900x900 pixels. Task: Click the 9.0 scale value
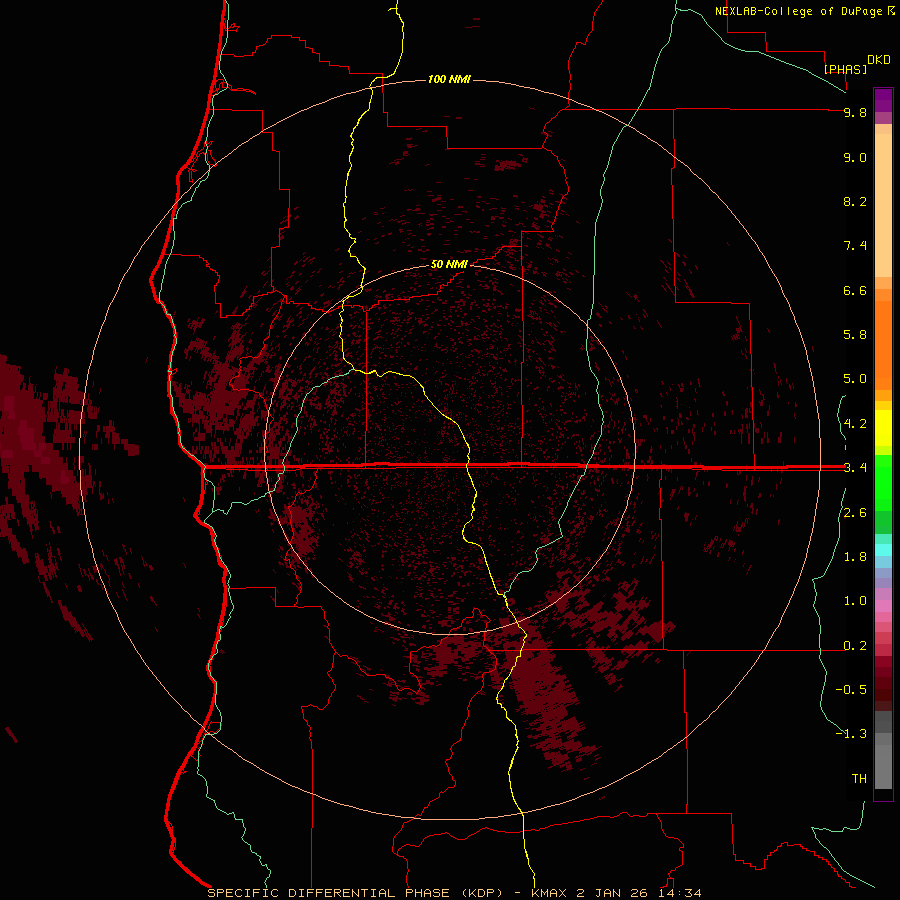coord(855,157)
